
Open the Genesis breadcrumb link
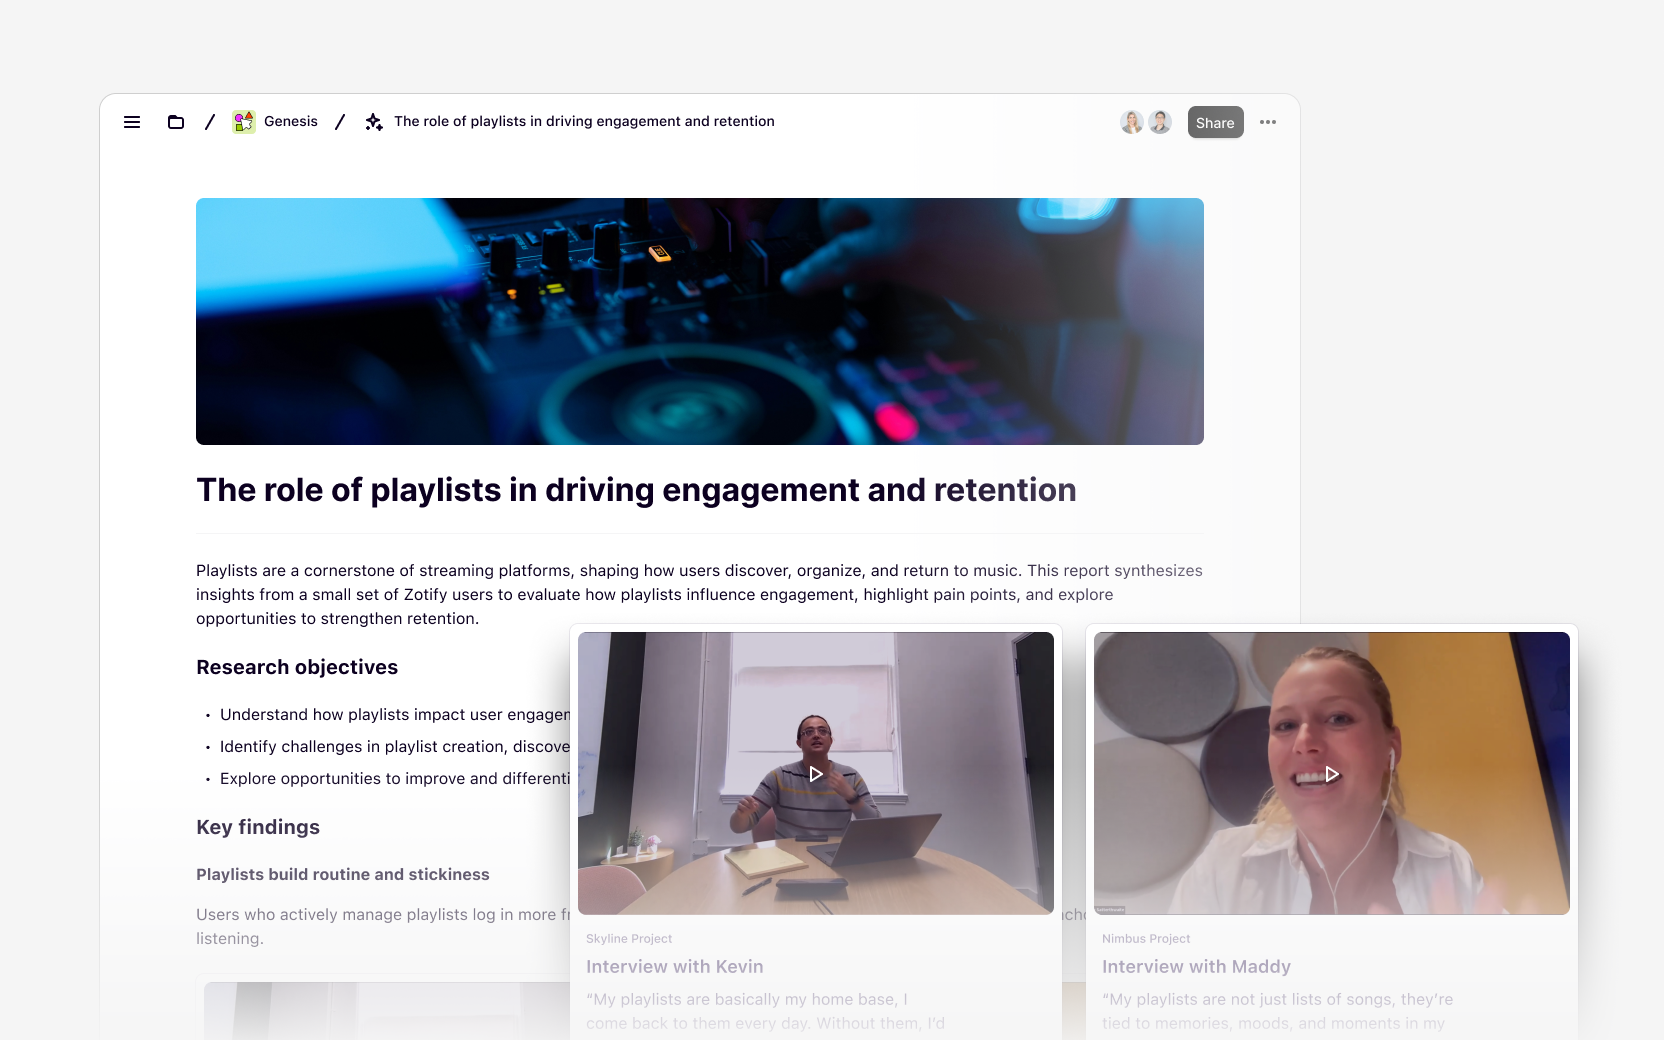point(291,121)
